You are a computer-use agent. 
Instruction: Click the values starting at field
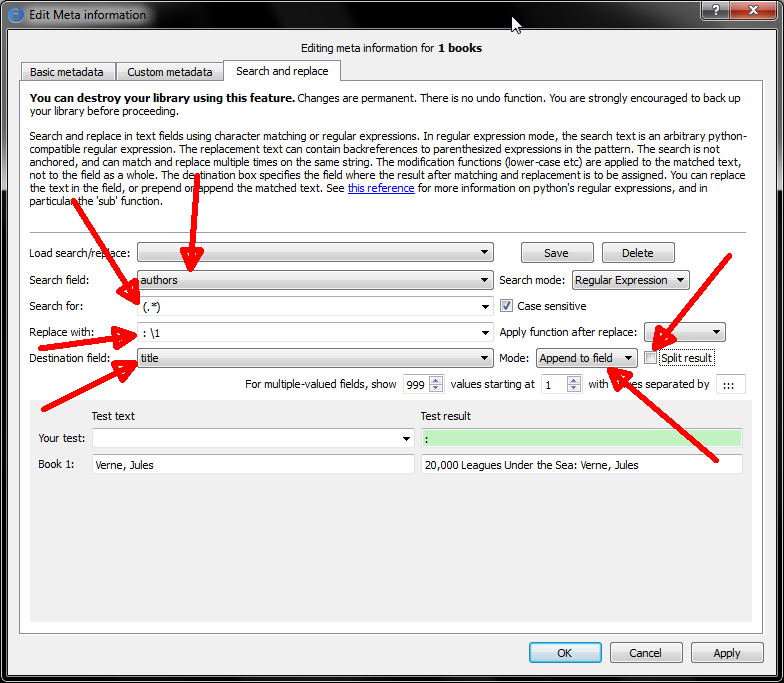point(554,384)
